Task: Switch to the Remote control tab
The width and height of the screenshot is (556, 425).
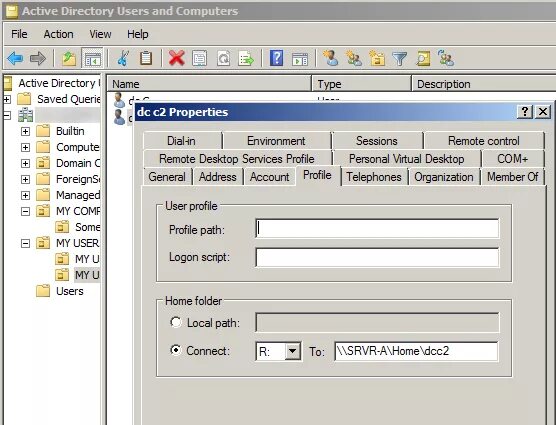Action: point(484,141)
